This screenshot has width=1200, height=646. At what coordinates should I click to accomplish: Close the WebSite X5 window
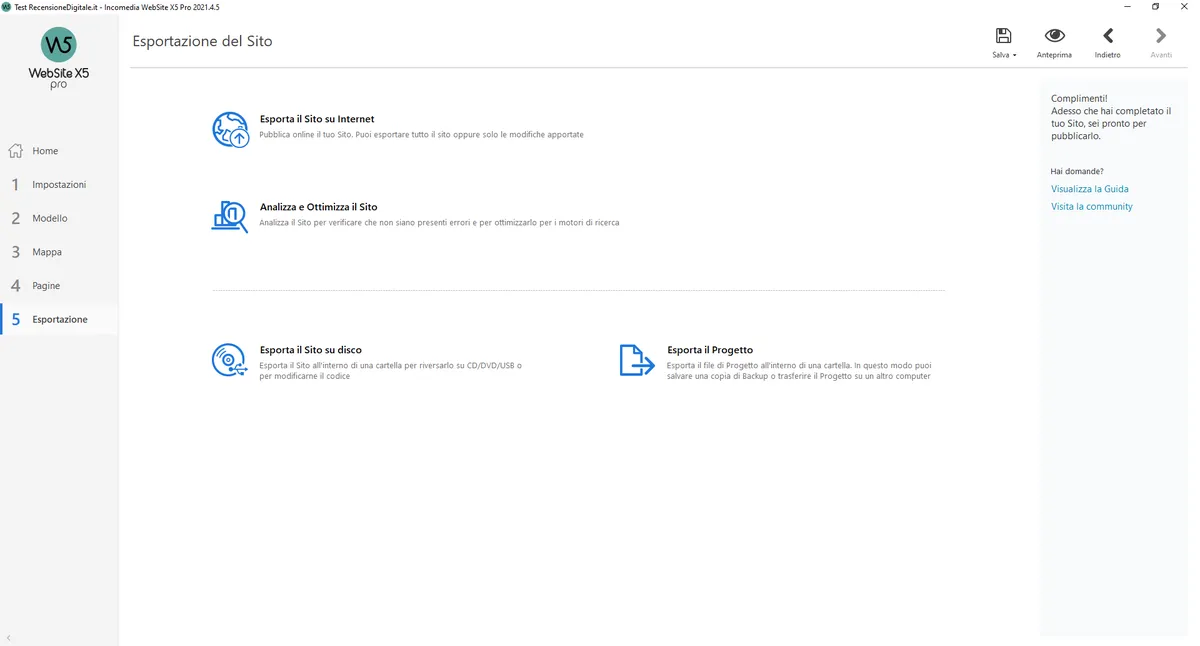pyautogui.click(x=1184, y=7)
